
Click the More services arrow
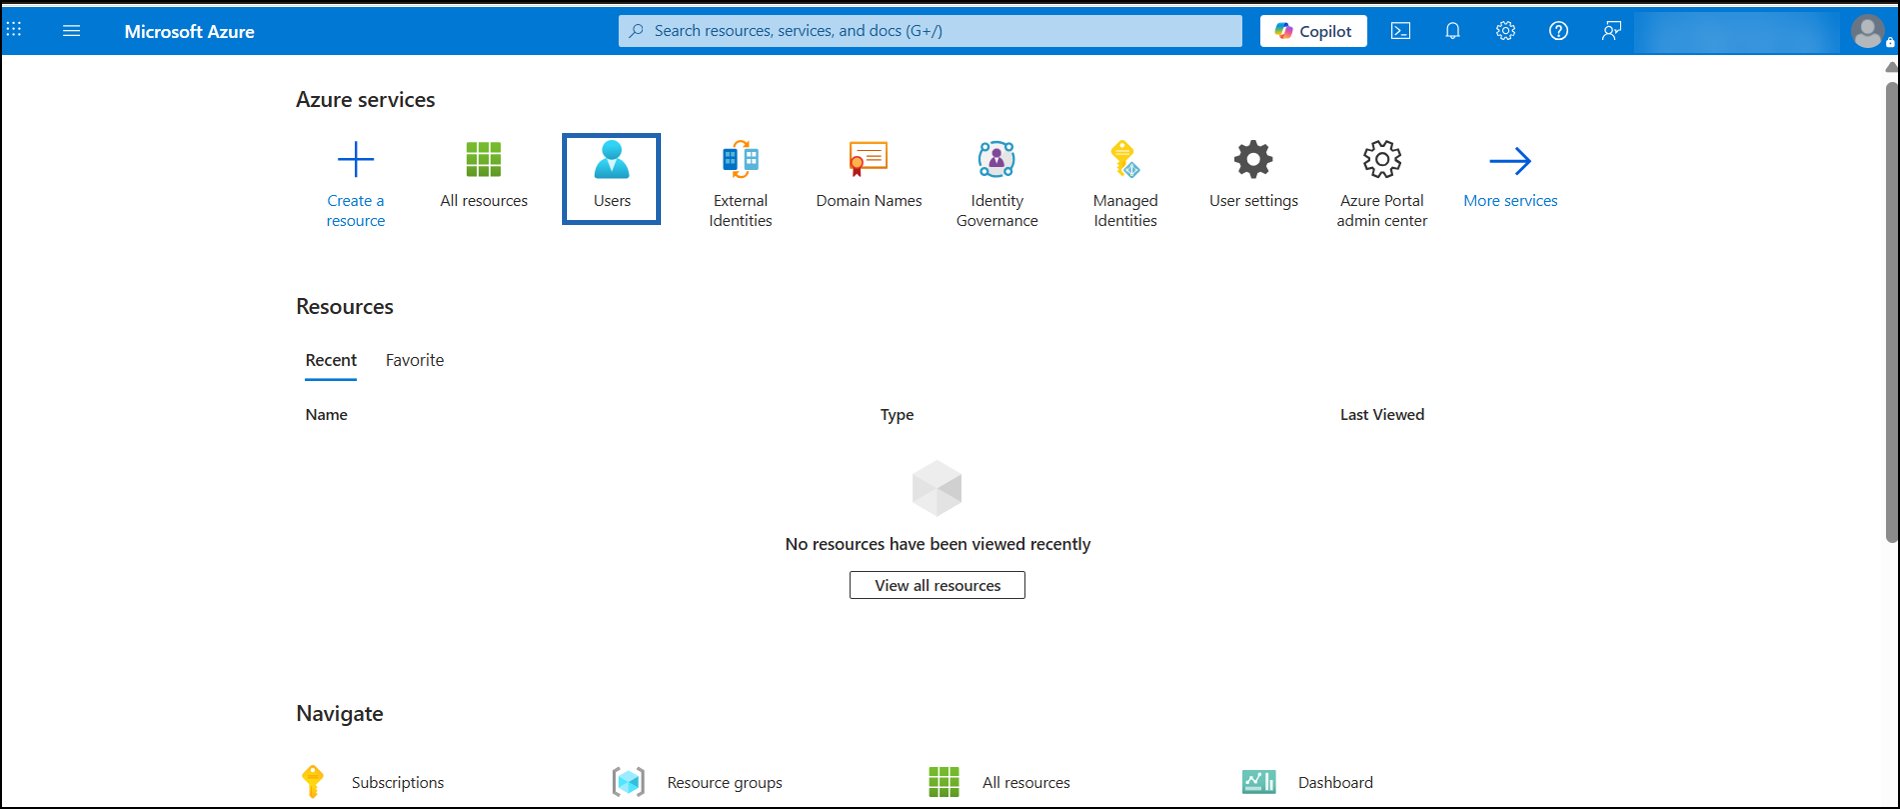[1510, 161]
